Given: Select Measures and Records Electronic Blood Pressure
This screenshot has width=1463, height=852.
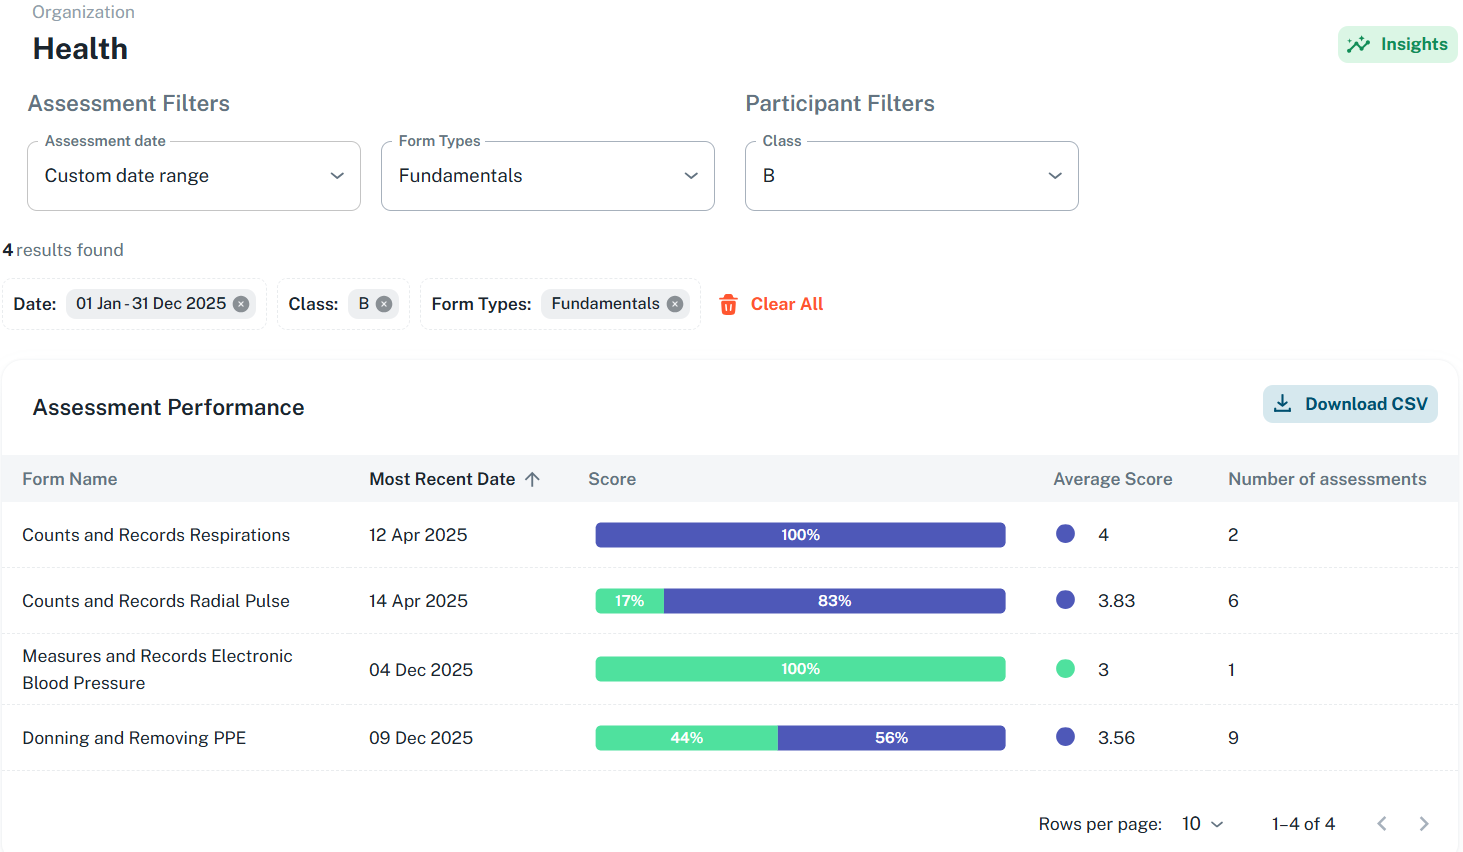Looking at the screenshot, I should pyautogui.click(x=157, y=669).
